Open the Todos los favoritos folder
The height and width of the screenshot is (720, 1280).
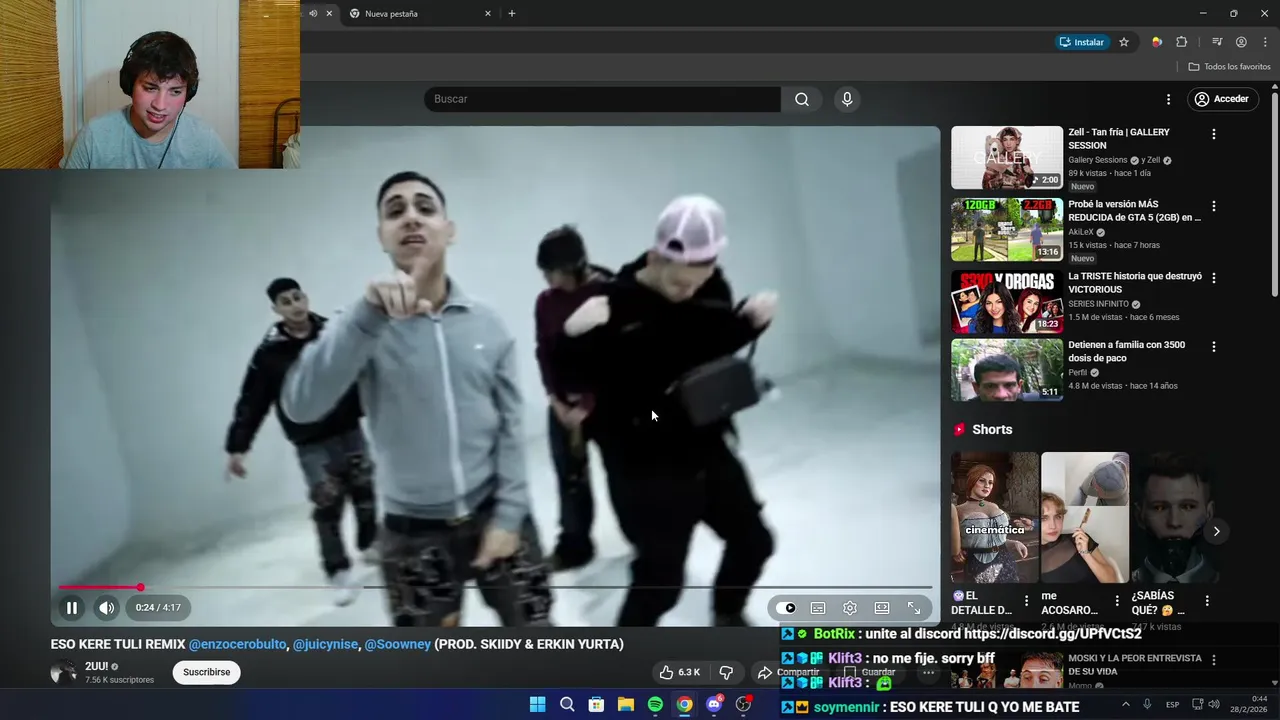(1229, 67)
